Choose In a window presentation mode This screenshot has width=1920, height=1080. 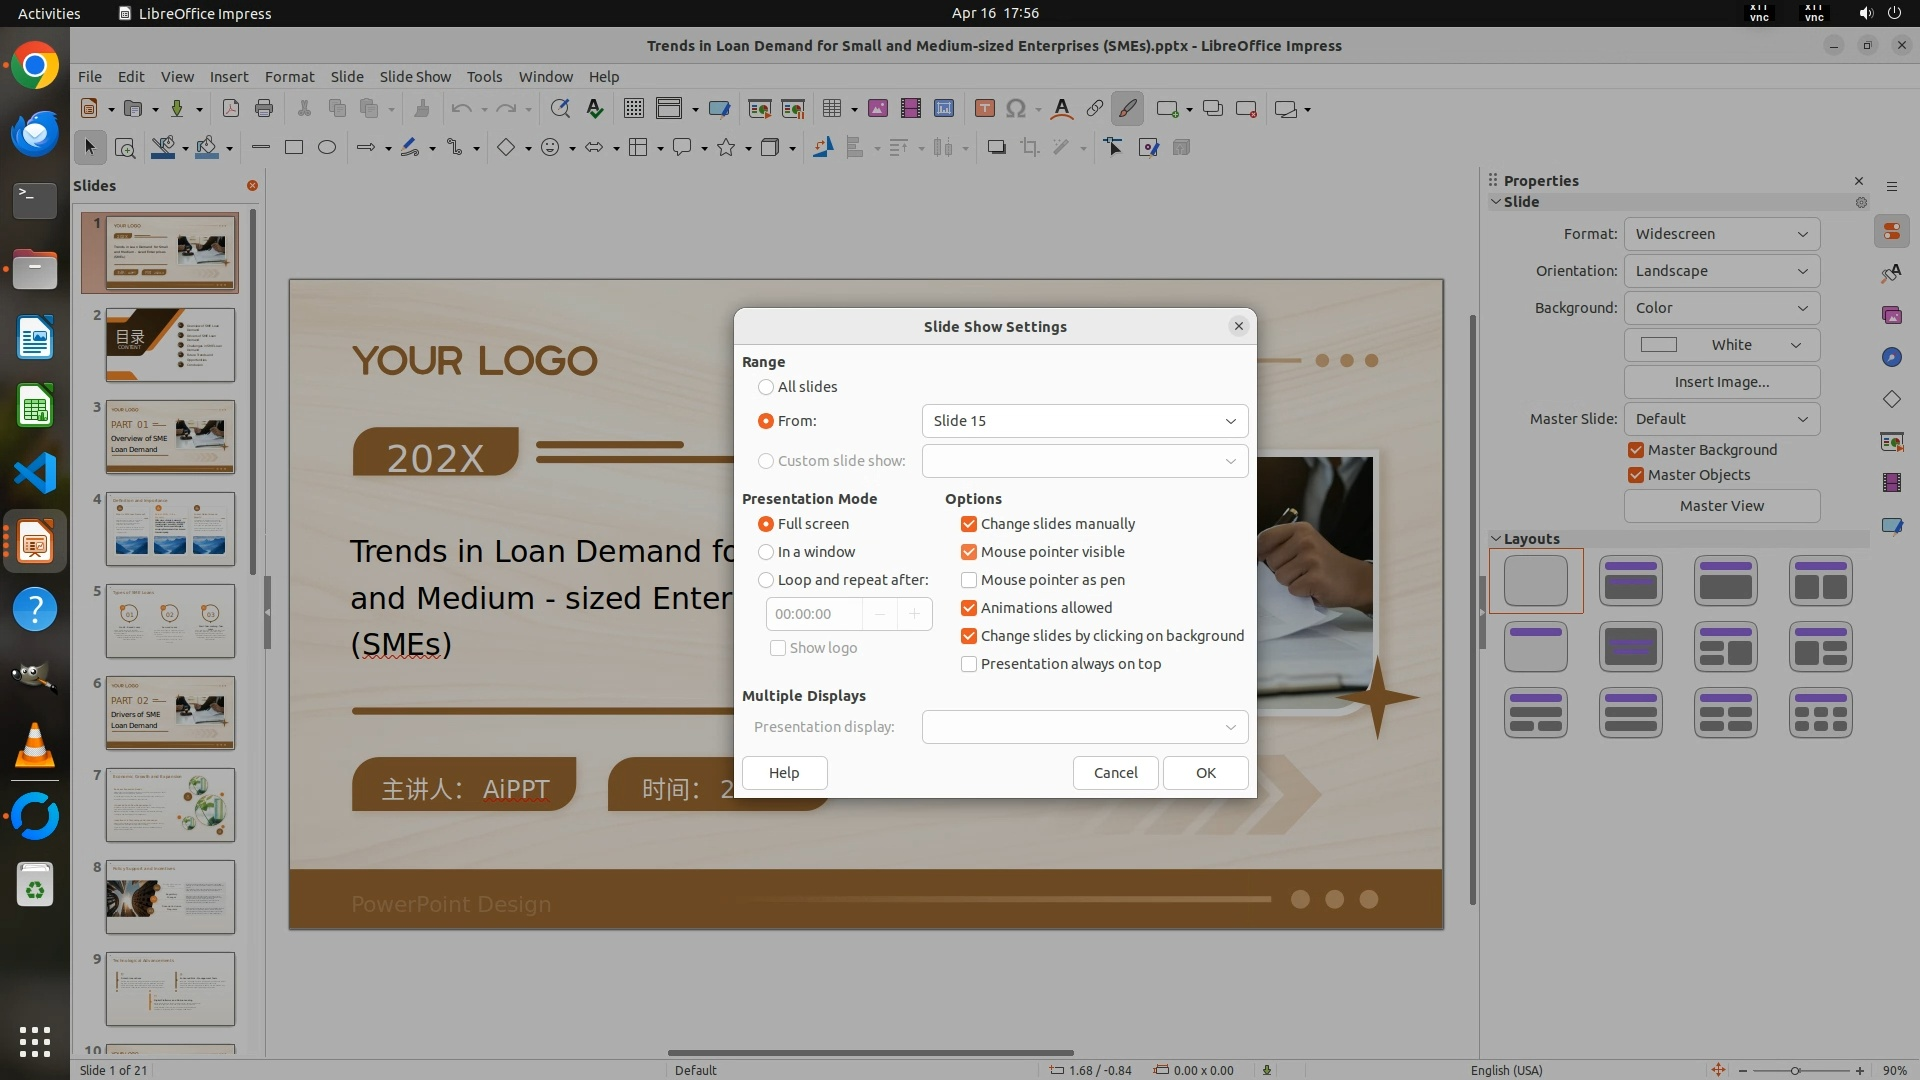[766, 552]
